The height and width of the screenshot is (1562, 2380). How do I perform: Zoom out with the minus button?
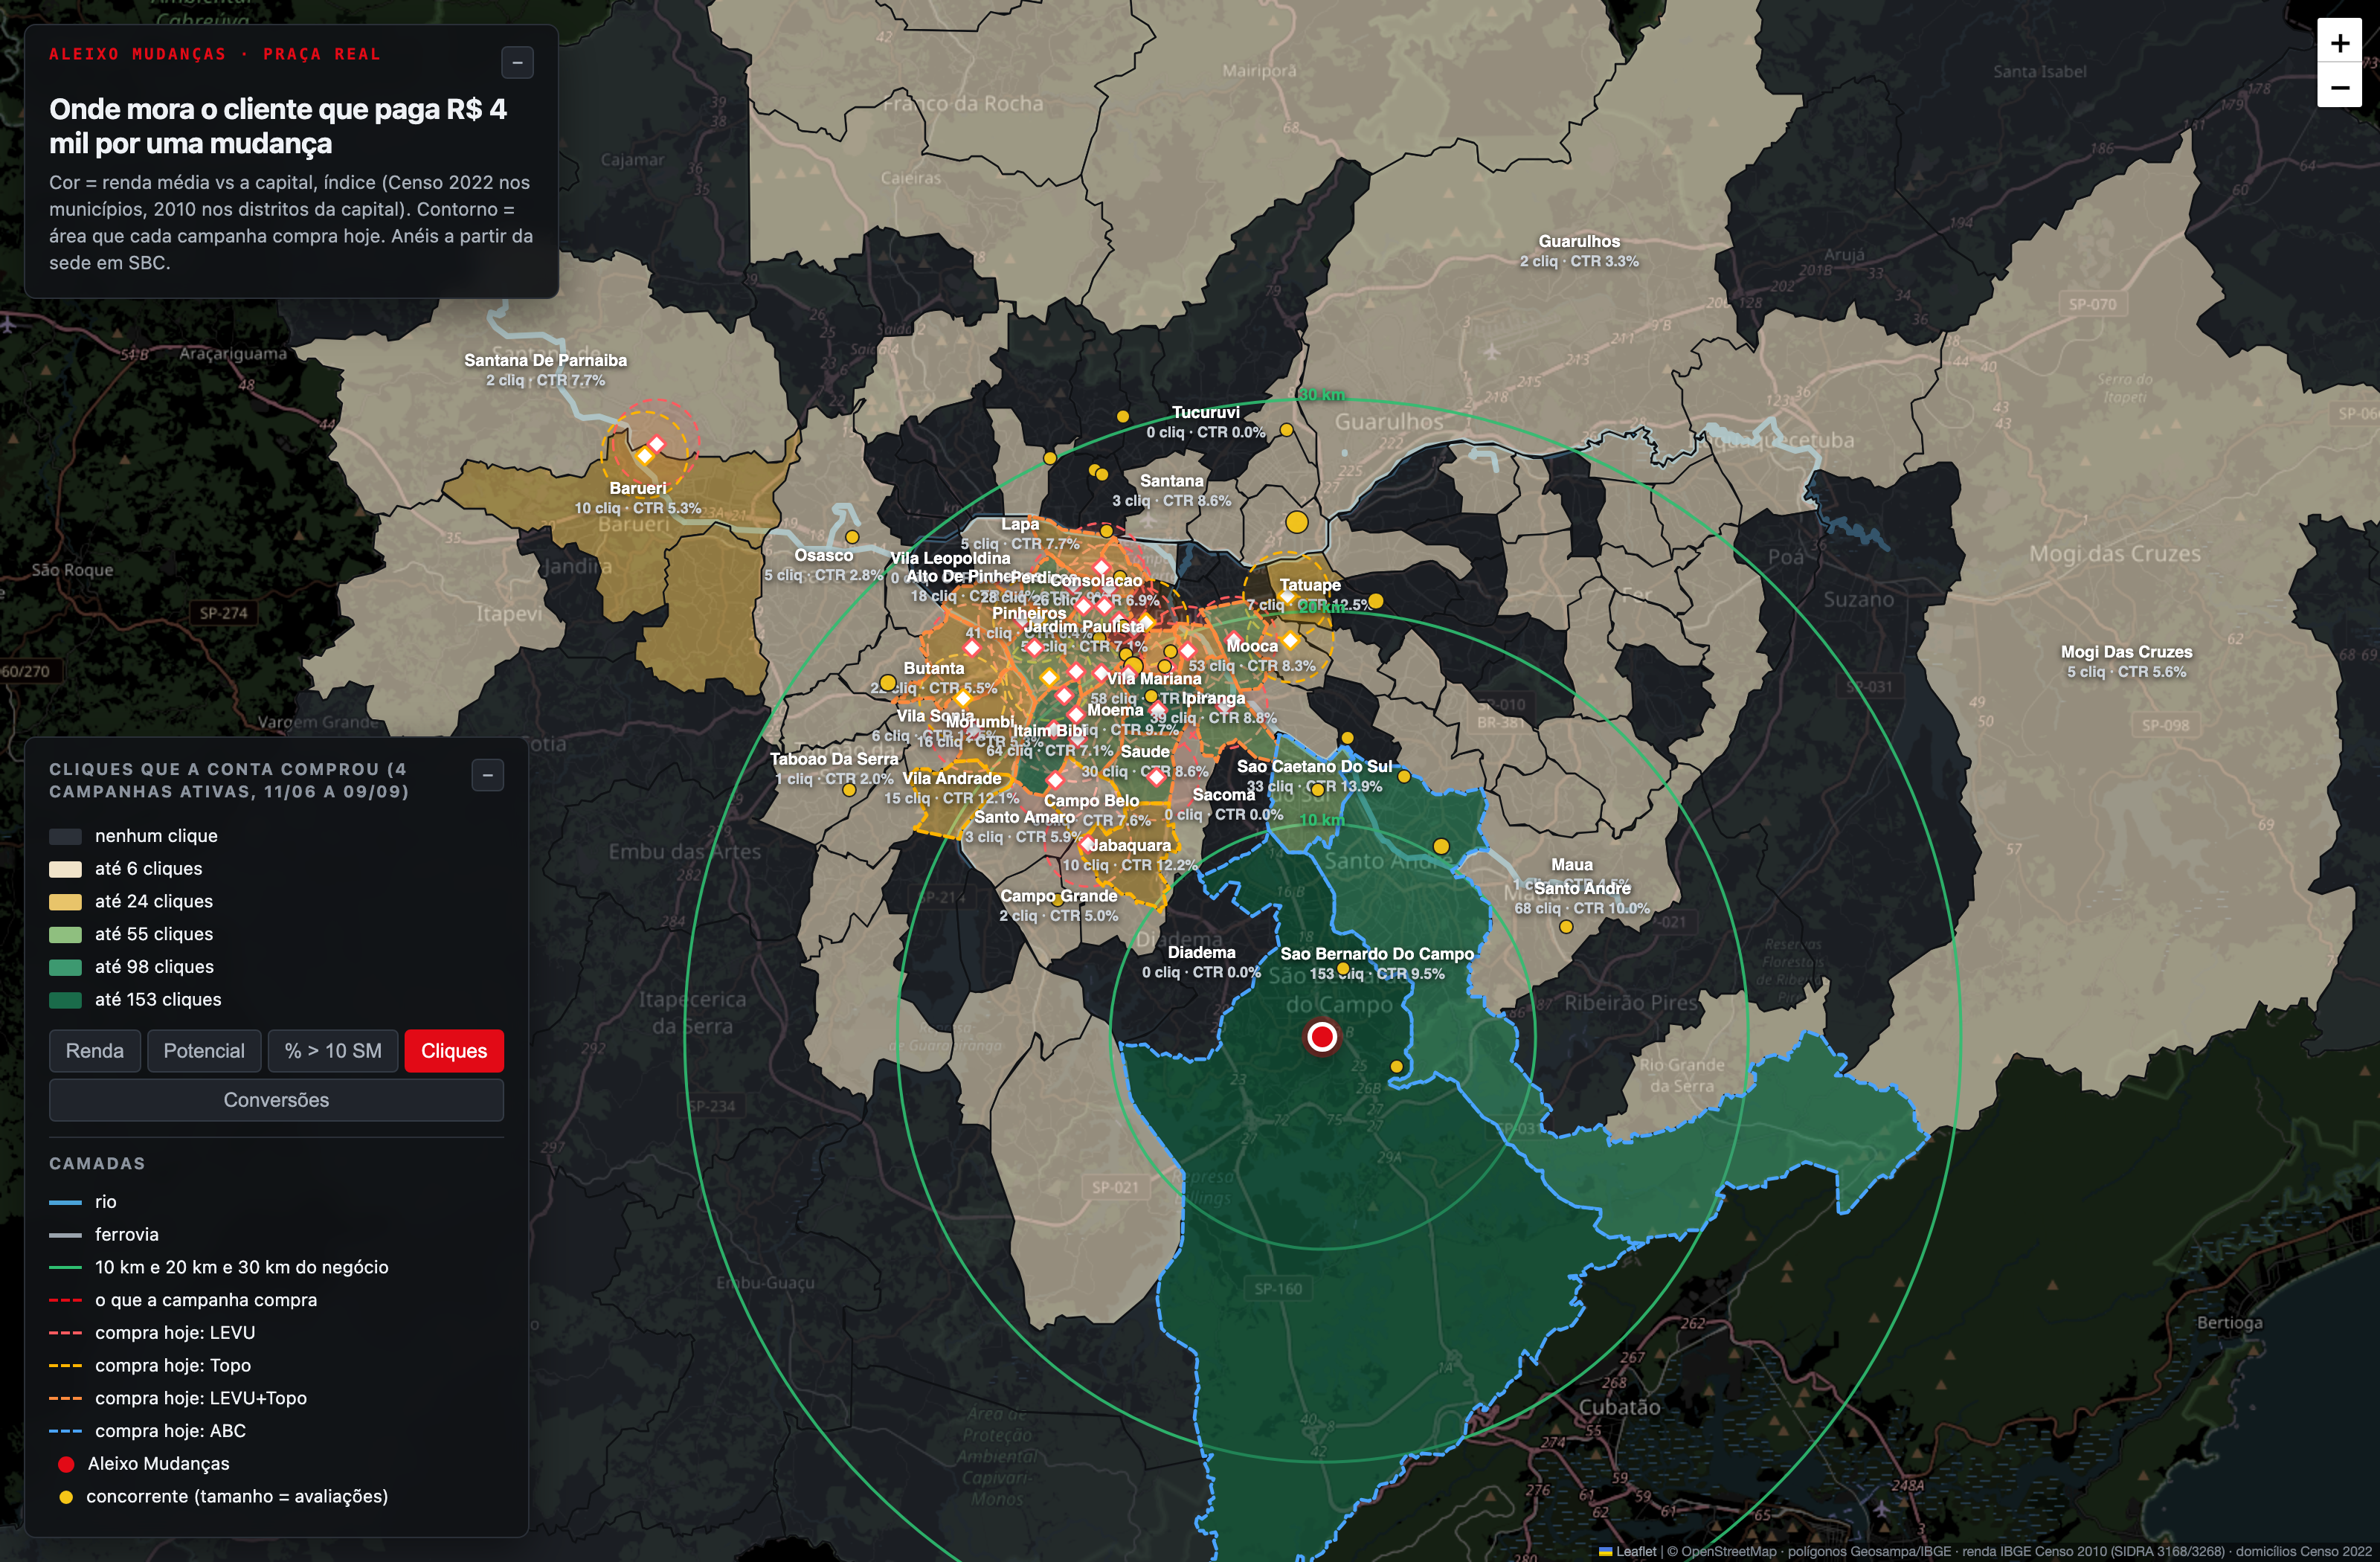point(2339,87)
